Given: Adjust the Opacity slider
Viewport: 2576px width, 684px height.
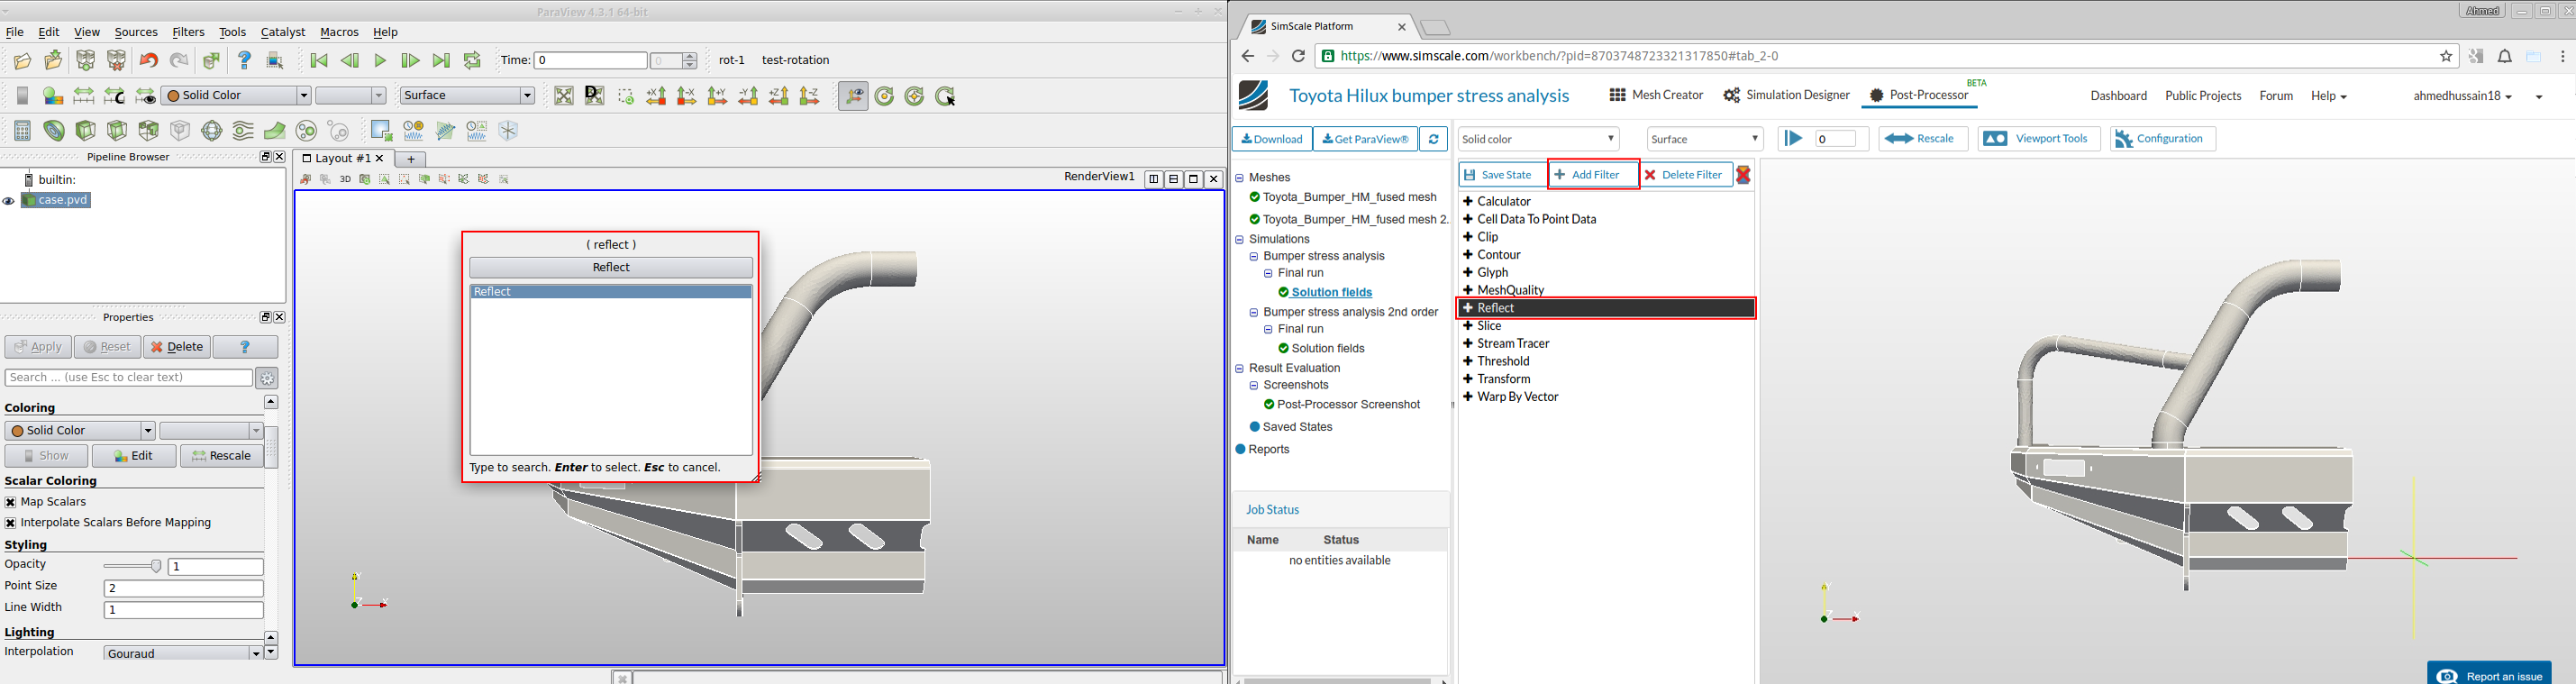Looking at the screenshot, I should (x=132, y=567).
